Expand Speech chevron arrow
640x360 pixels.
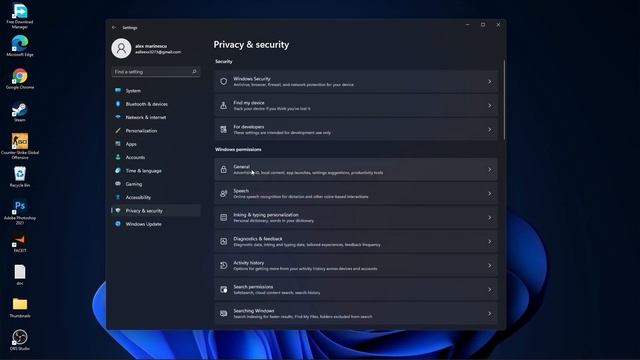[489, 193]
